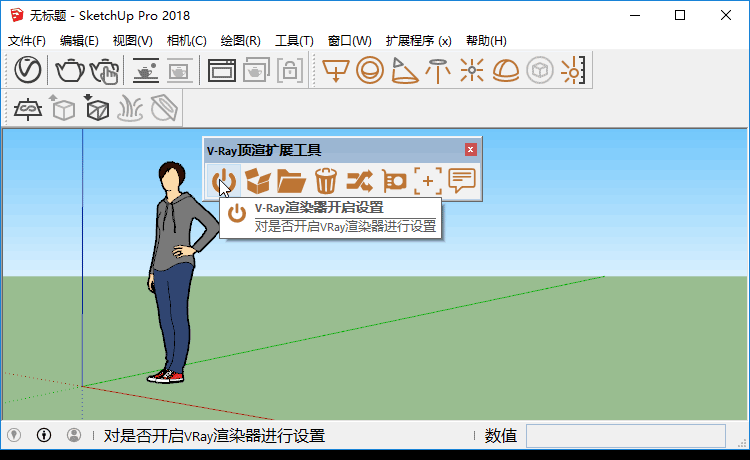Viewport: 750px width, 460px height.
Task: Create a V-Ray IES Light
Action: 438,70
